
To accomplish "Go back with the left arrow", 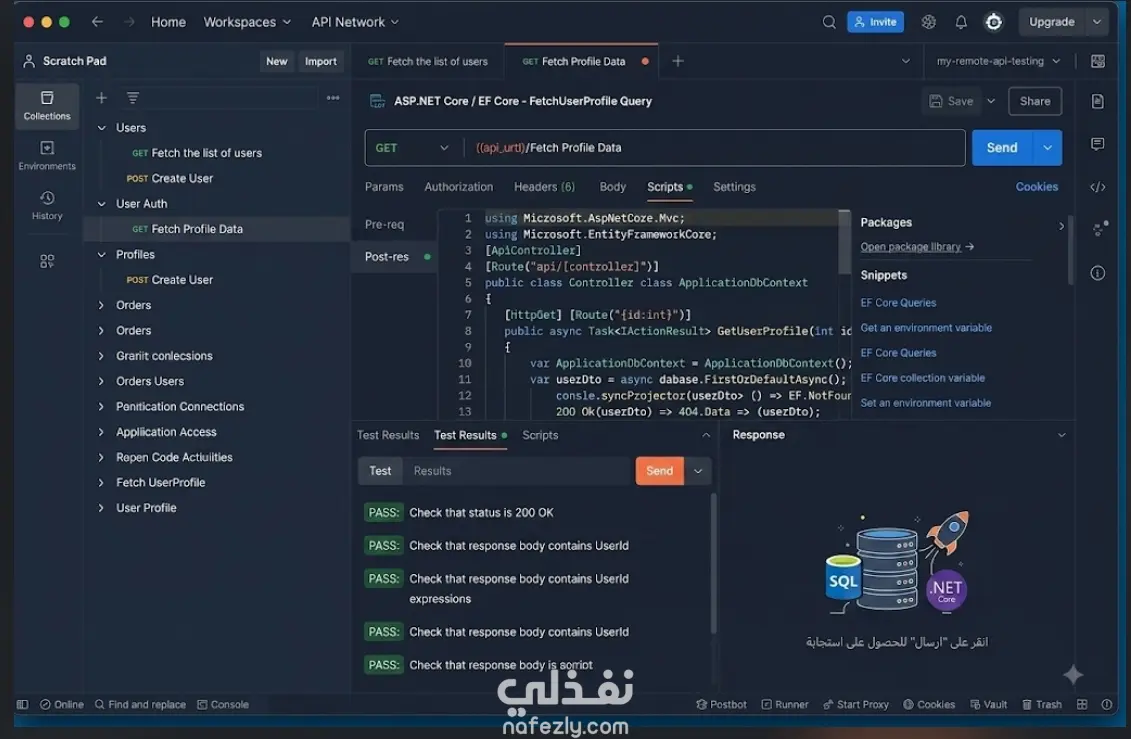I will click(97, 22).
